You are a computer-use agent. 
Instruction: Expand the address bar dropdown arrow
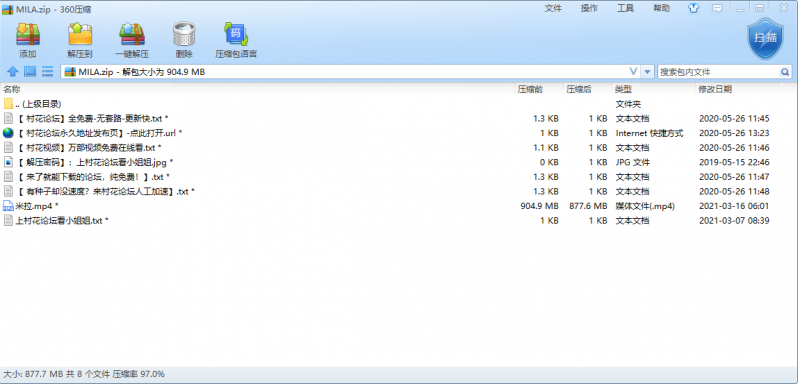(647, 72)
